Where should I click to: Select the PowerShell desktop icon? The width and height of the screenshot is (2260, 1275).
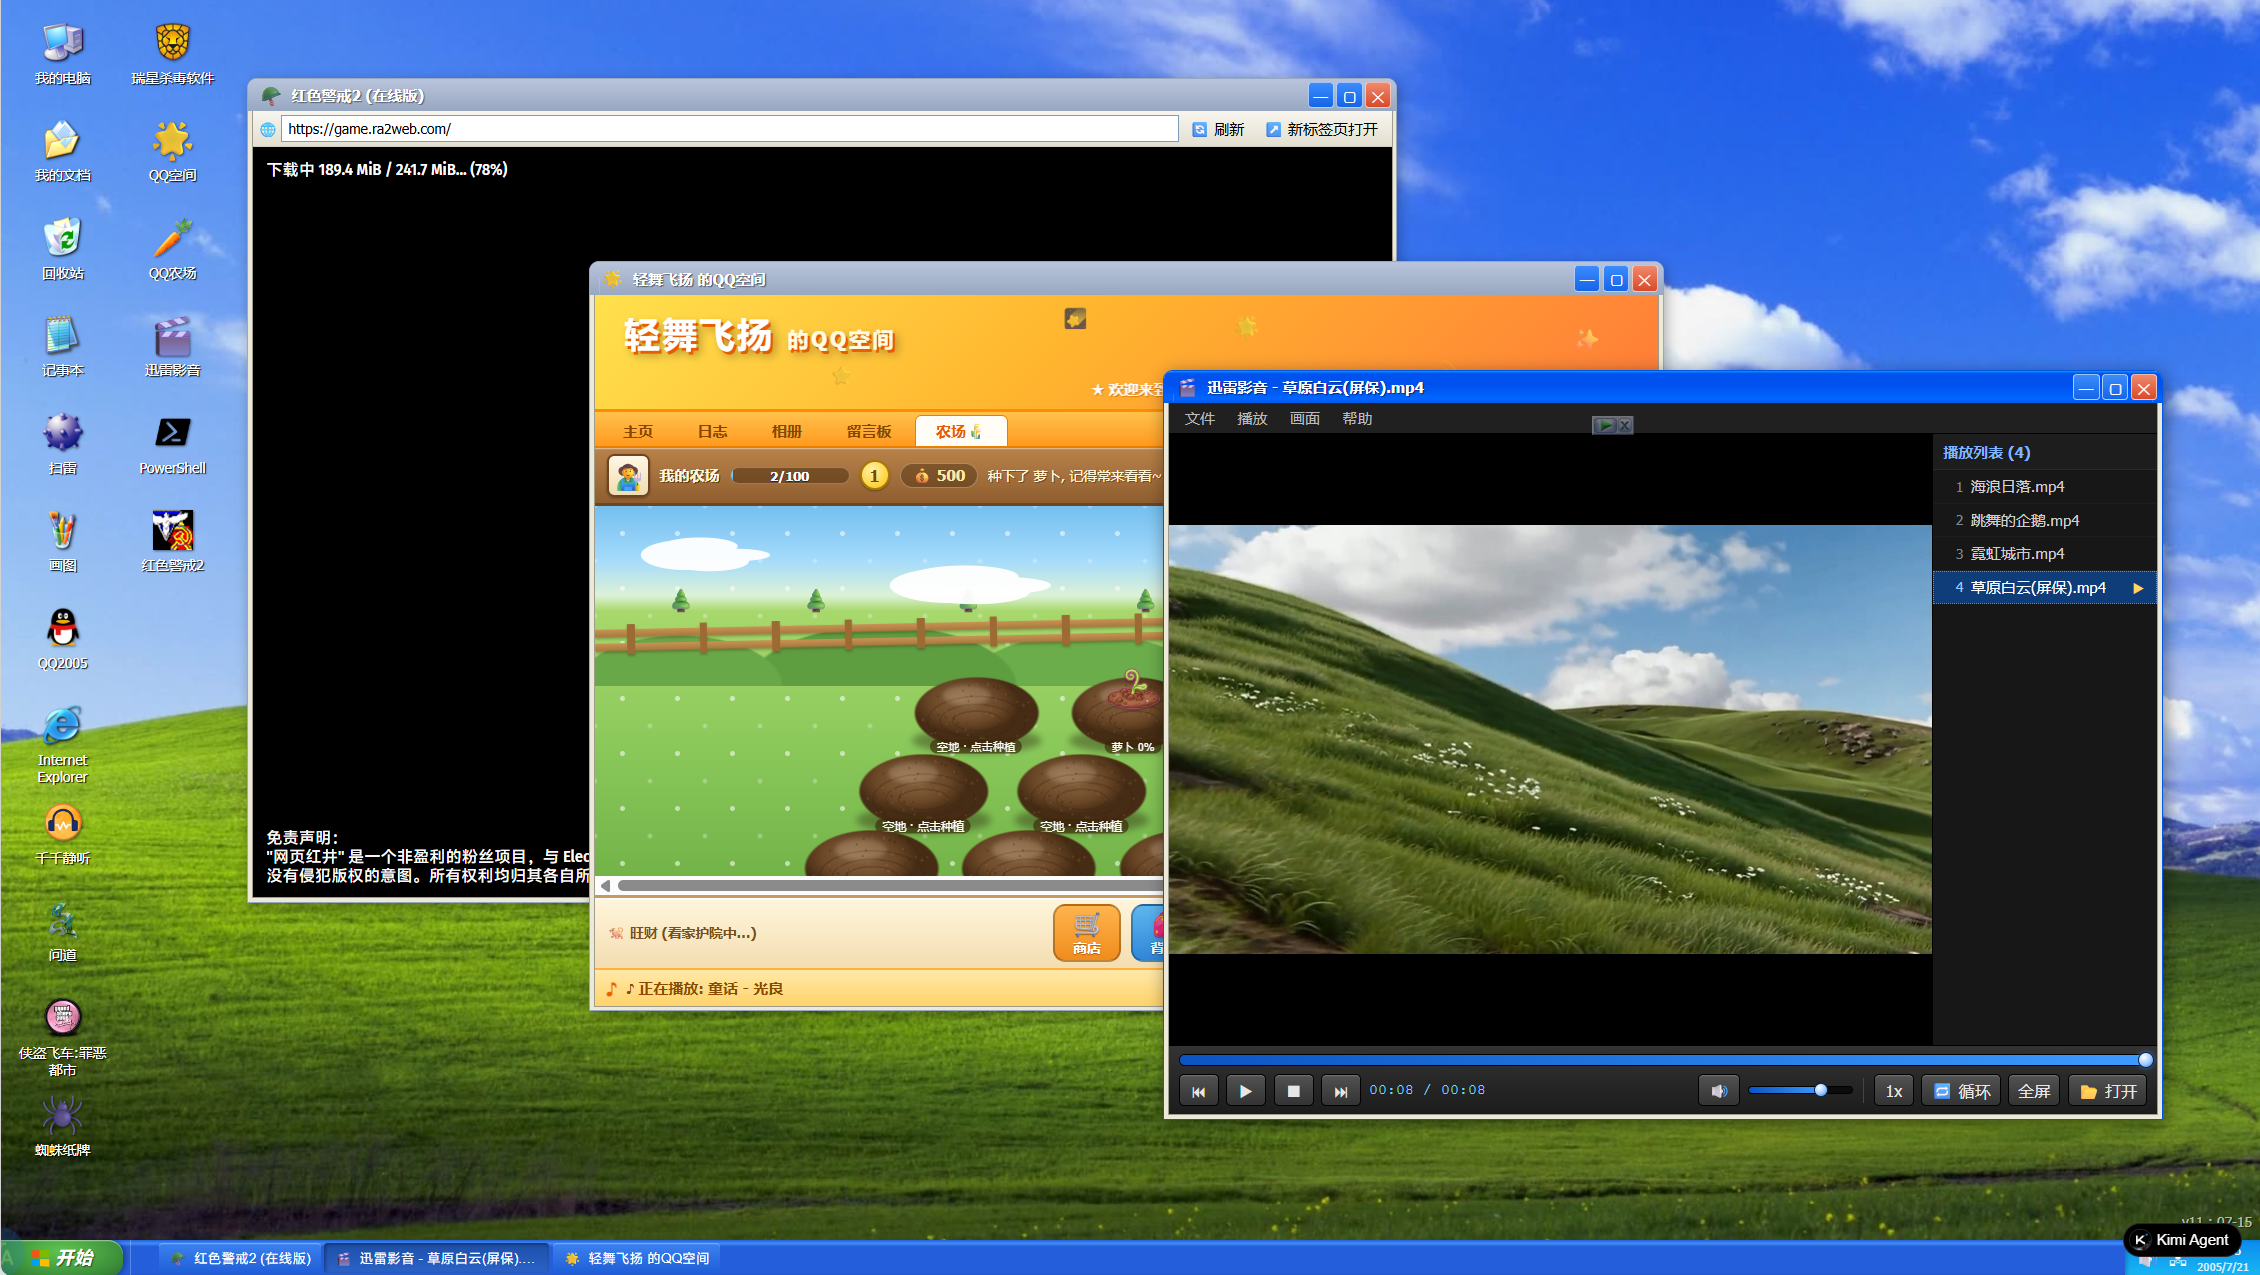pyautogui.click(x=172, y=444)
